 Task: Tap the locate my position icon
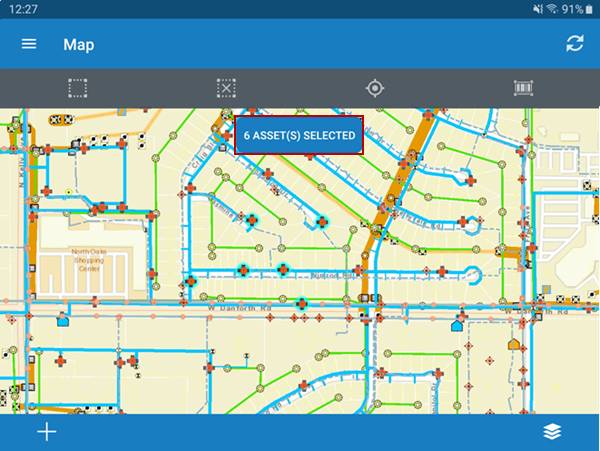click(375, 88)
